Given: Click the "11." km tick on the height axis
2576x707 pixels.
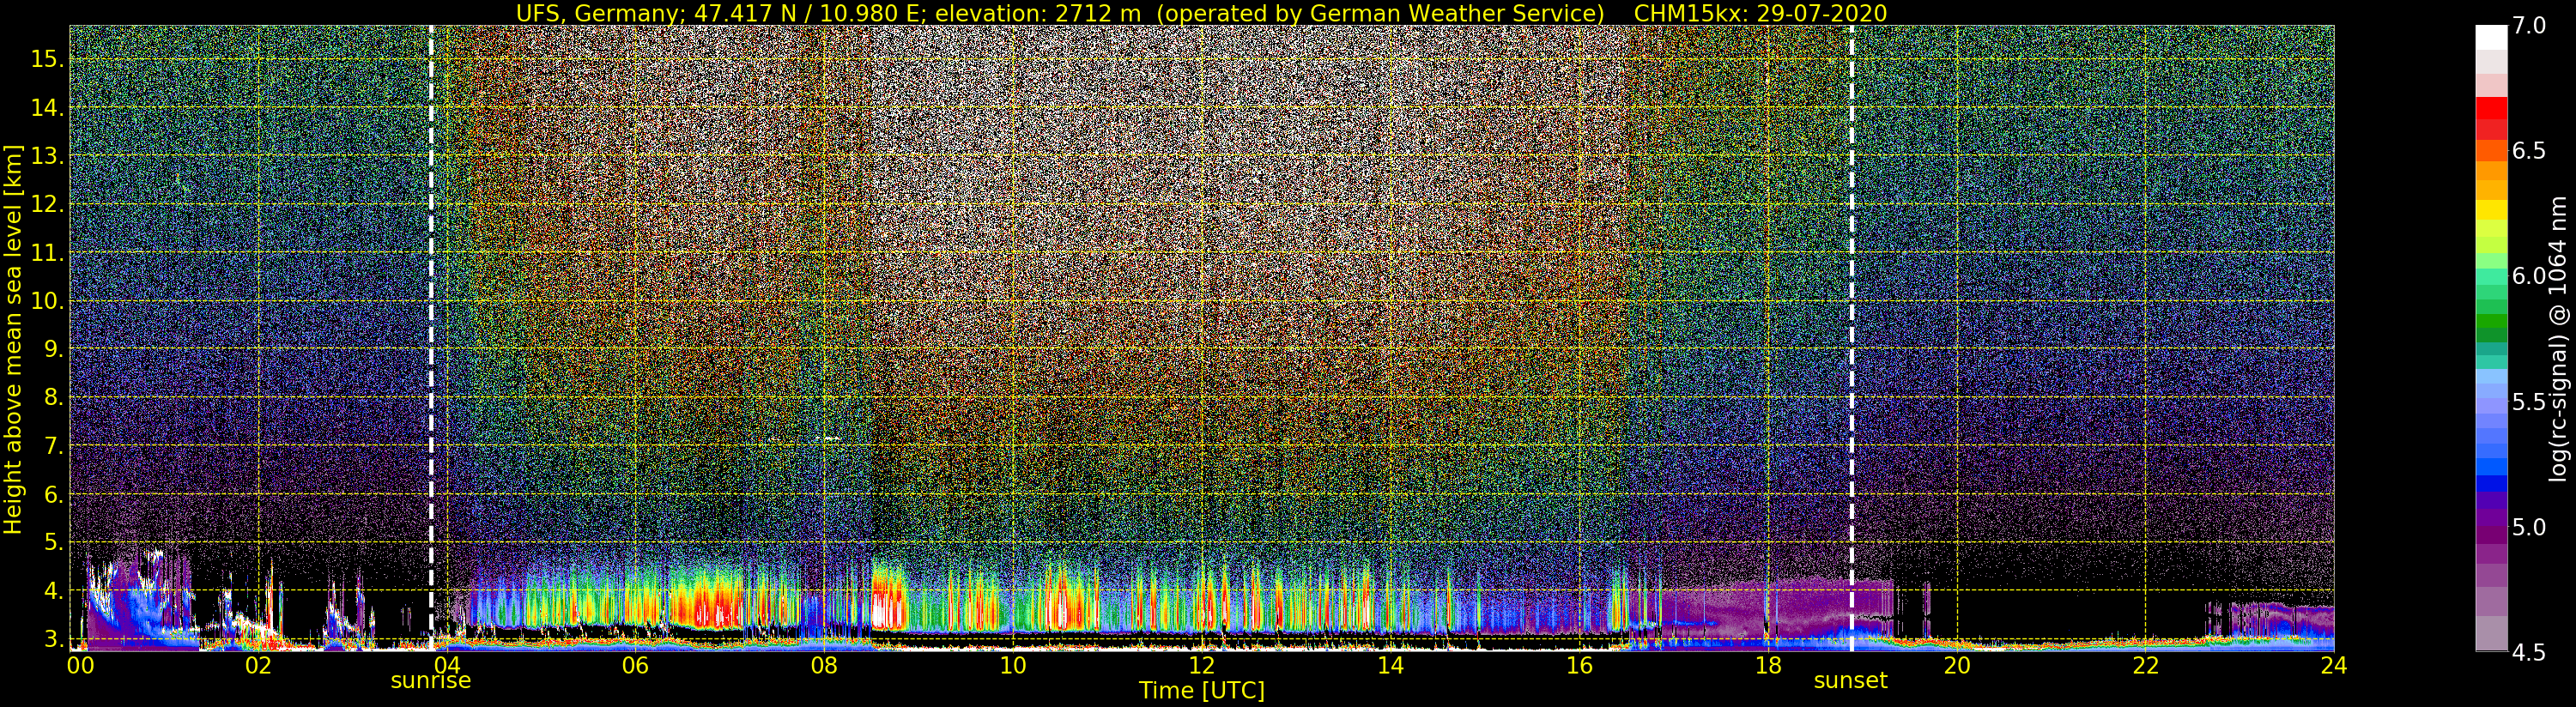Looking at the screenshot, I should pyautogui.click(x=48, y=252).
